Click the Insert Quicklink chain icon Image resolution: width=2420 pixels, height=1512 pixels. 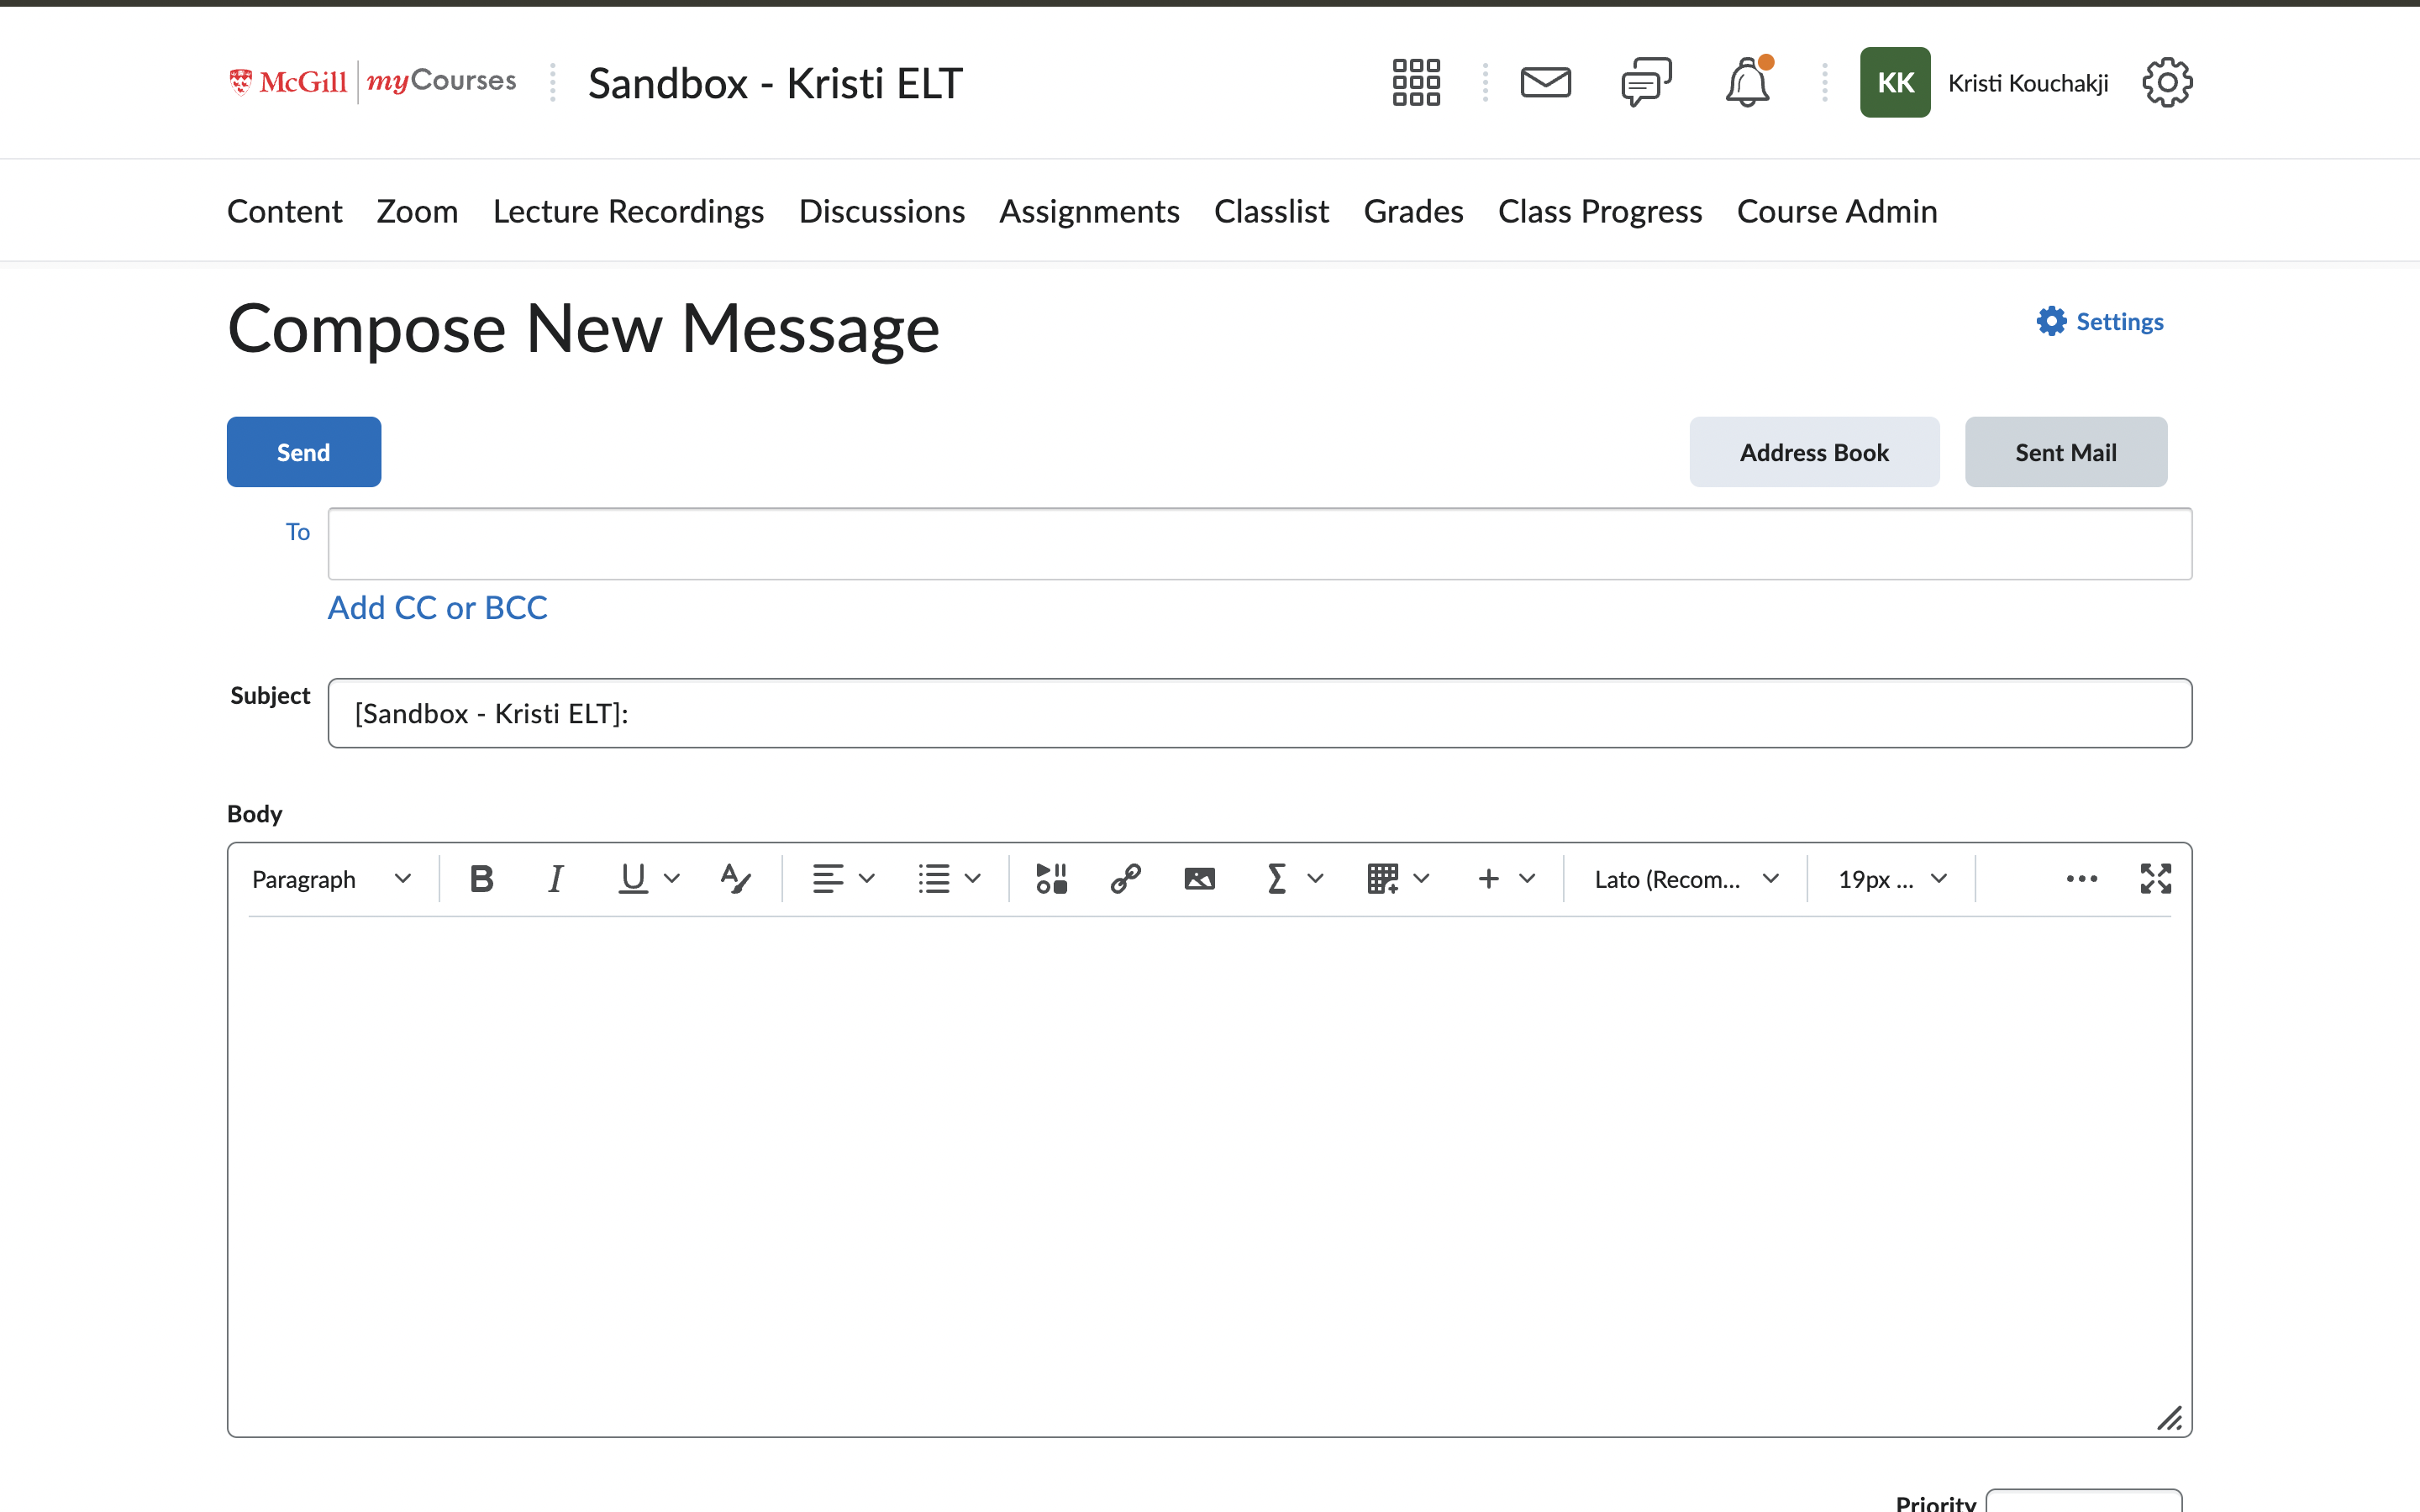pyautogui.click(x=1125, y=879)
